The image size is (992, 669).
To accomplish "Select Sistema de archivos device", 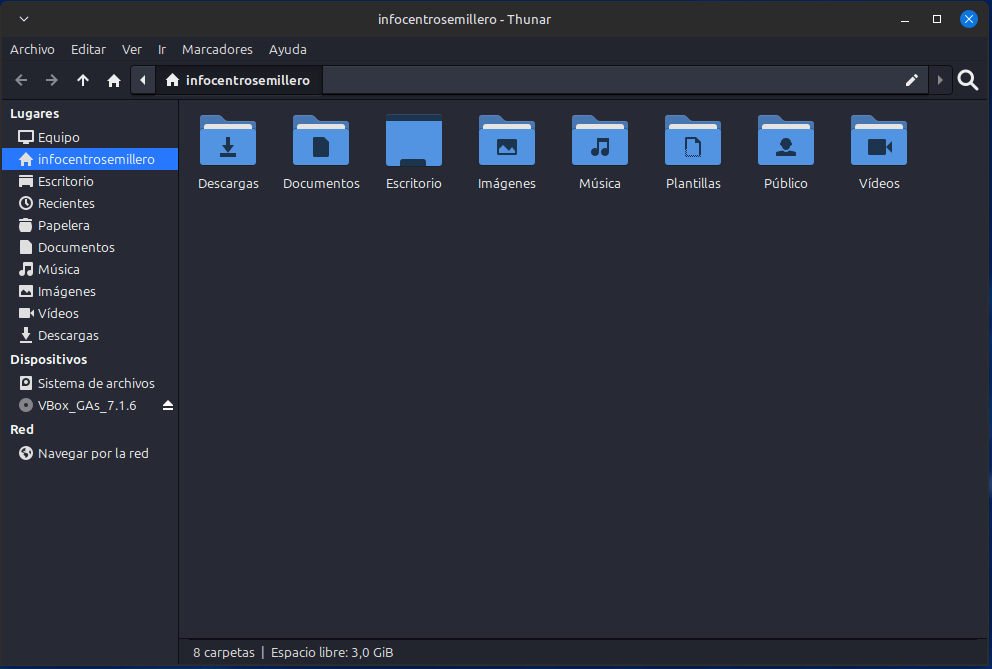I will pos(90,384).
